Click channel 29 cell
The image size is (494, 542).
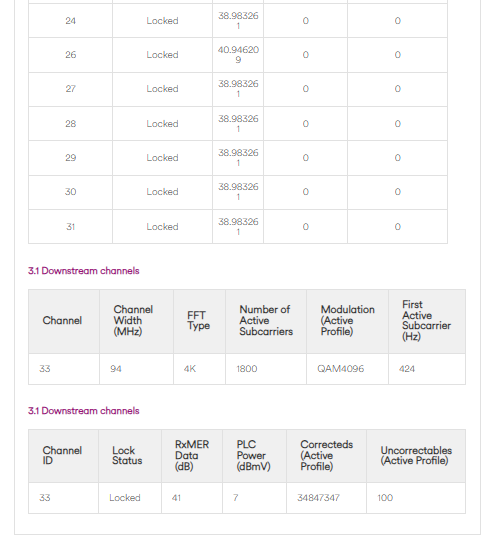tap(71, 158)
